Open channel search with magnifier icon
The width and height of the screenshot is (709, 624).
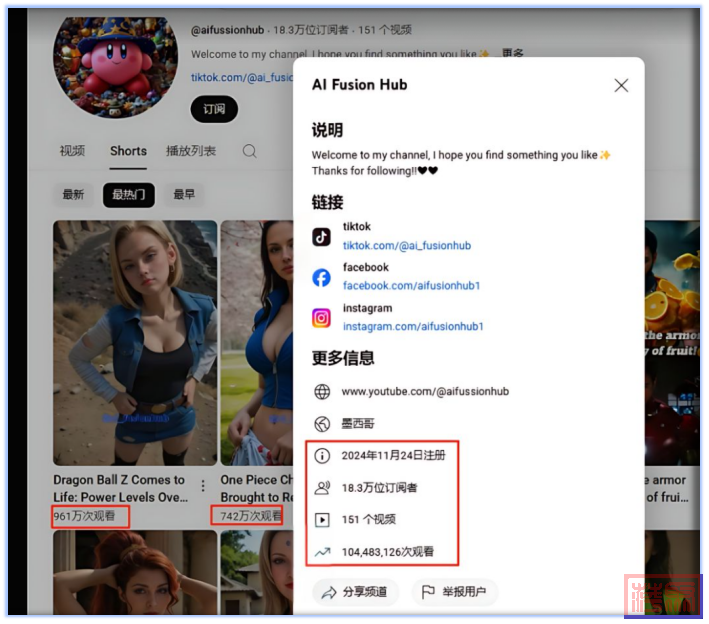(x=249, y=151)
